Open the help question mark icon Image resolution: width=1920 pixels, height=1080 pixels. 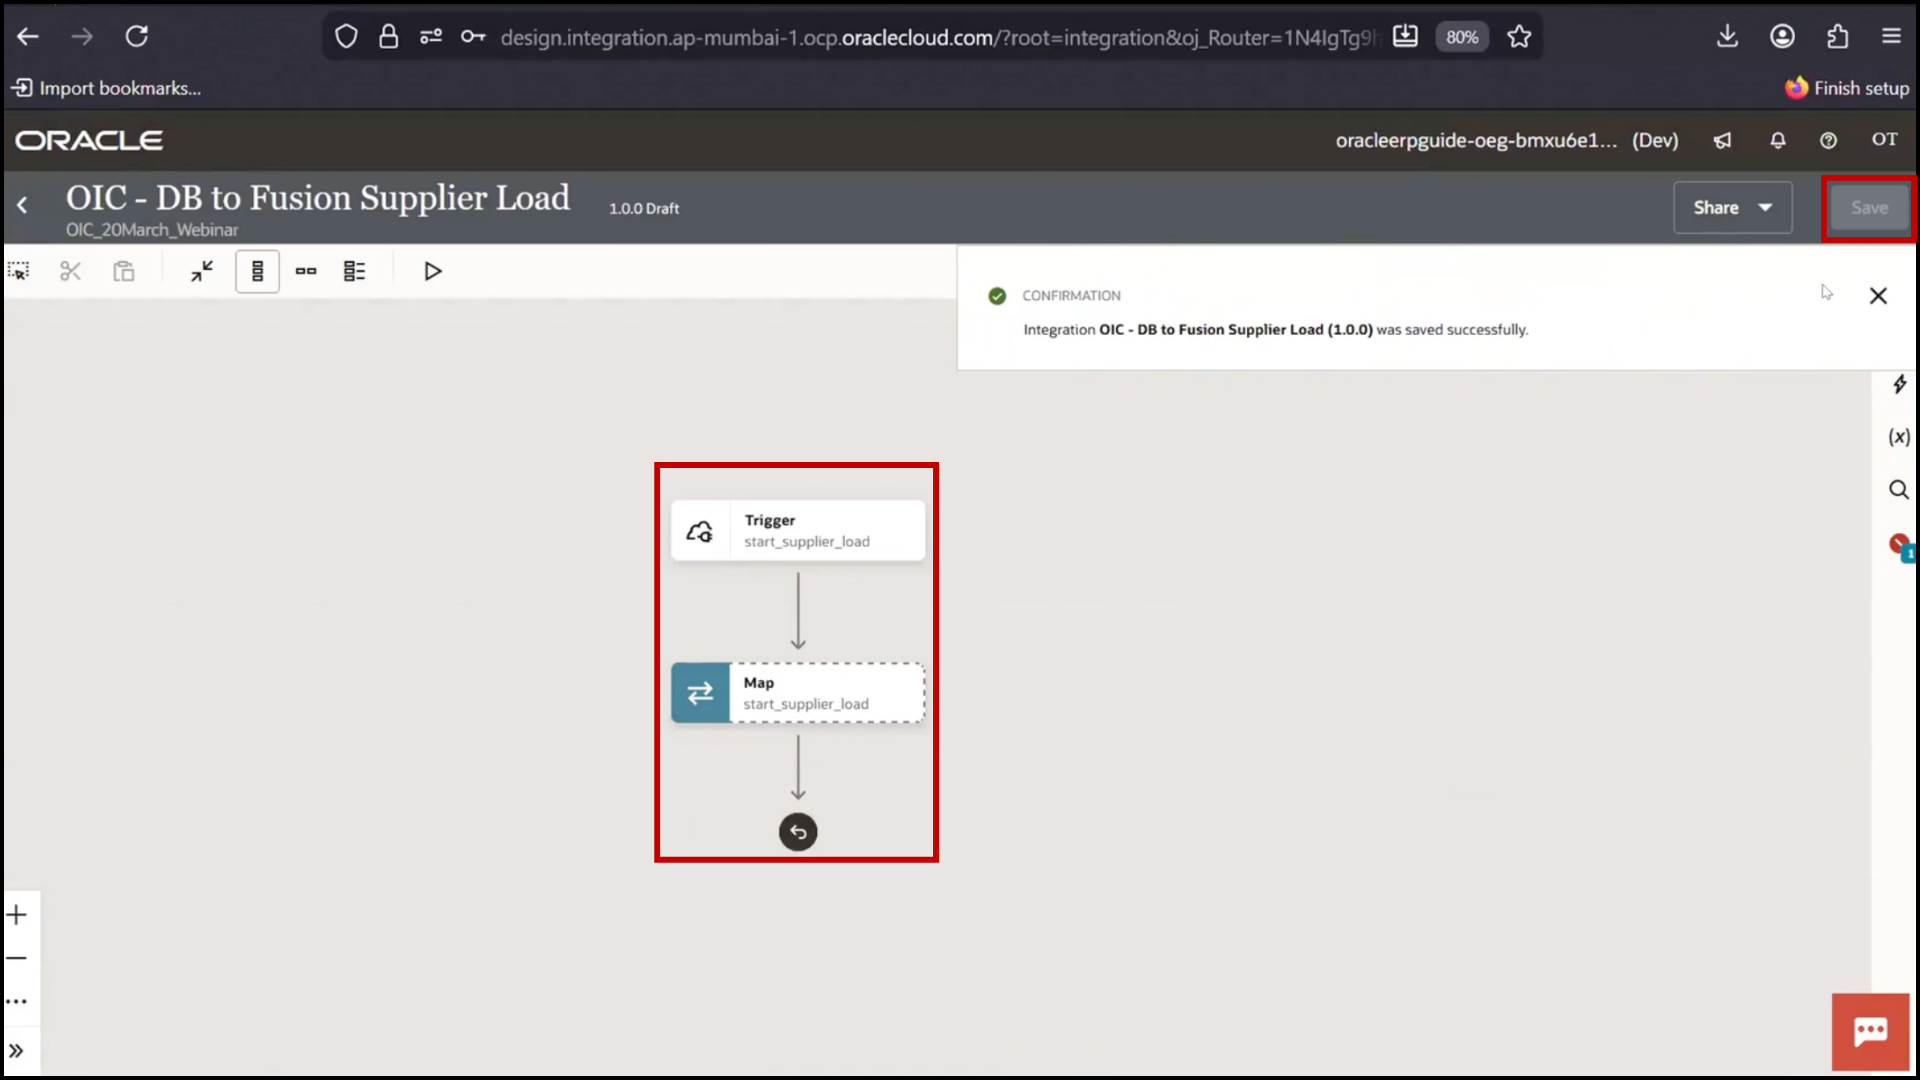(x=1828, y=140)
